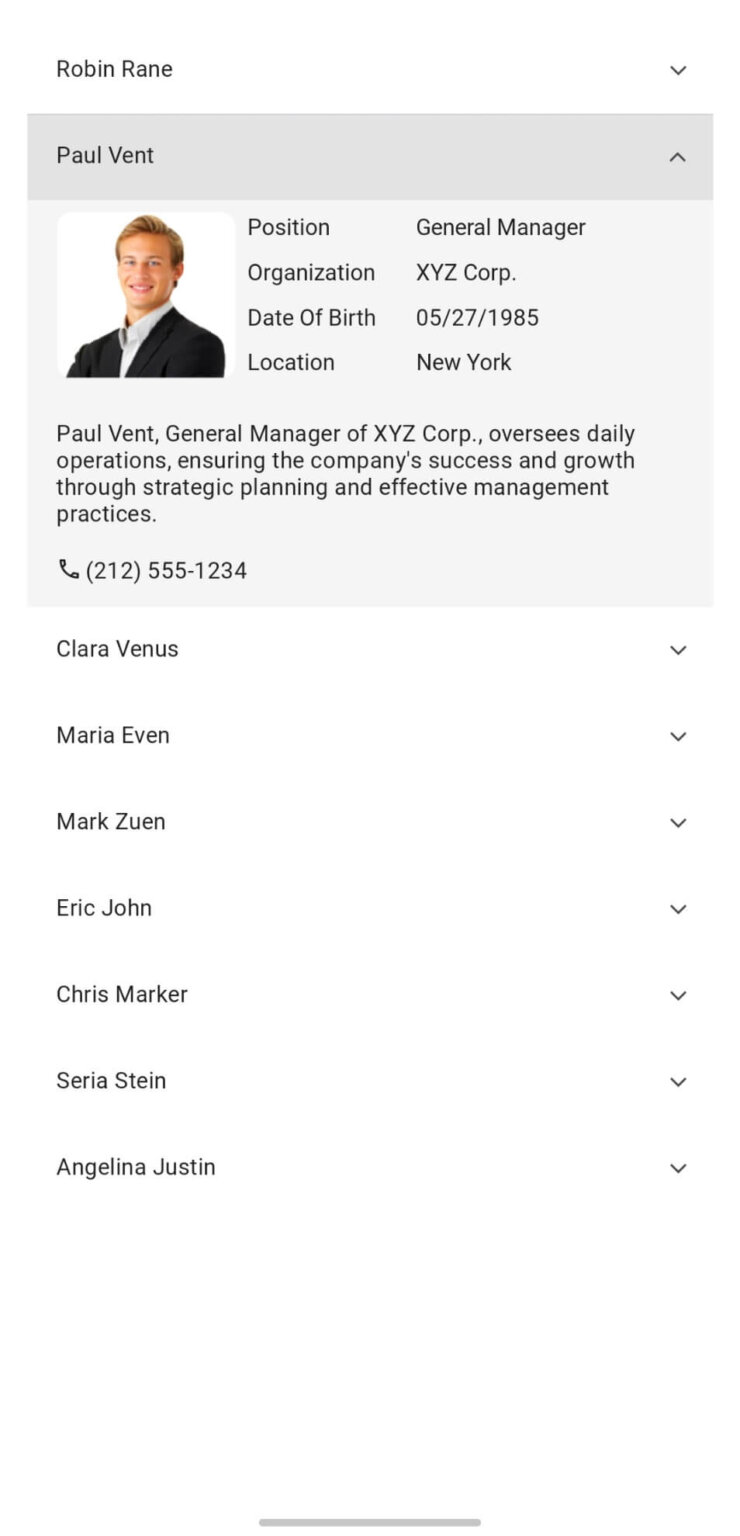Call the number (212) 555-1234
Image resolution: width=740 pixels, height=1536 pixels.
pos(166,570)
